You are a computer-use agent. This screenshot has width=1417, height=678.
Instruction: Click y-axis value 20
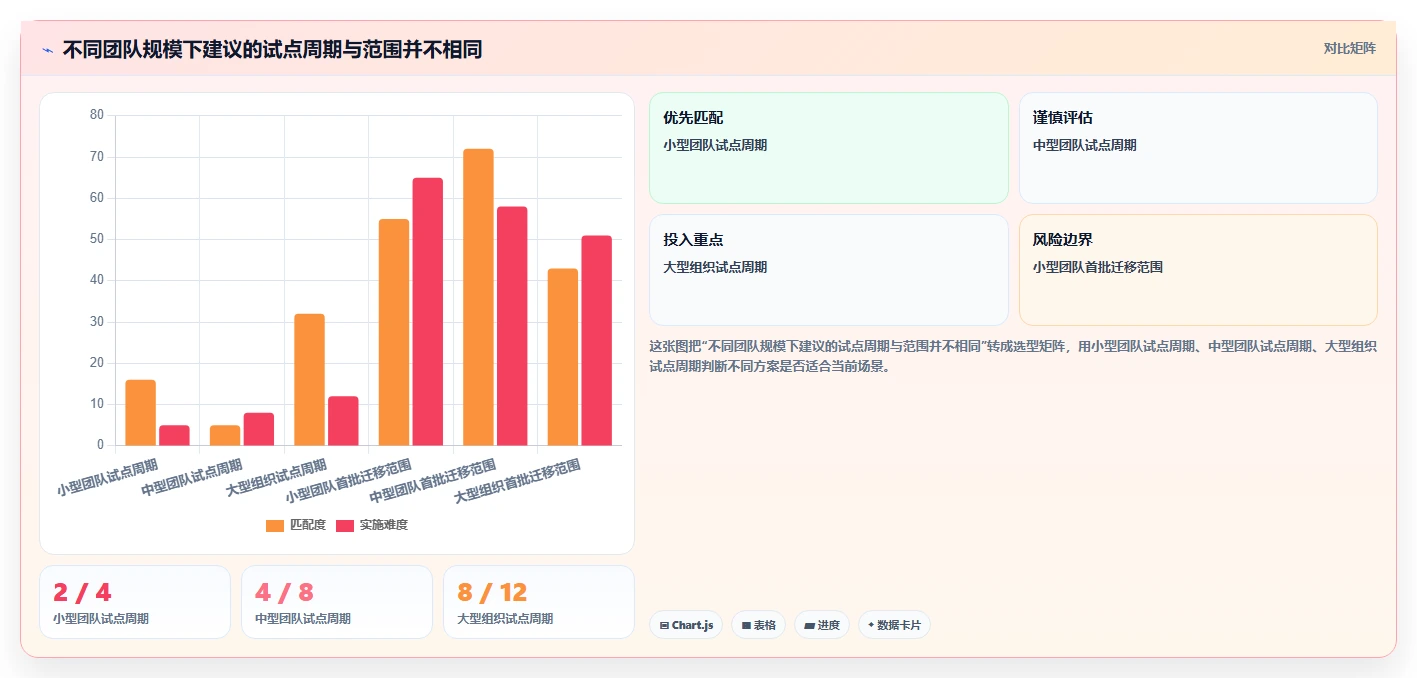click(x=97, y=363)
